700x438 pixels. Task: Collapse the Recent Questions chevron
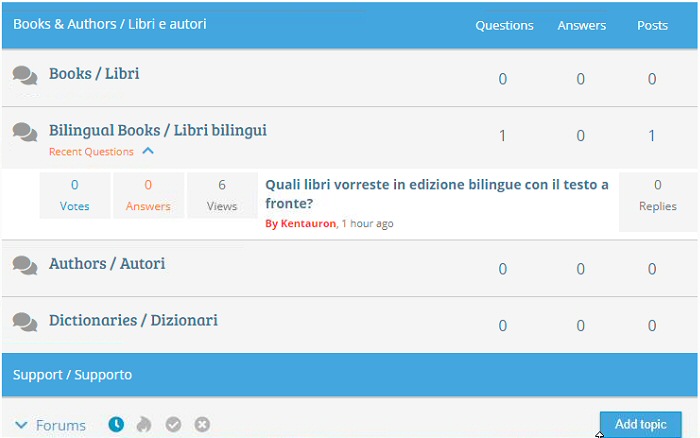(148, 152)
